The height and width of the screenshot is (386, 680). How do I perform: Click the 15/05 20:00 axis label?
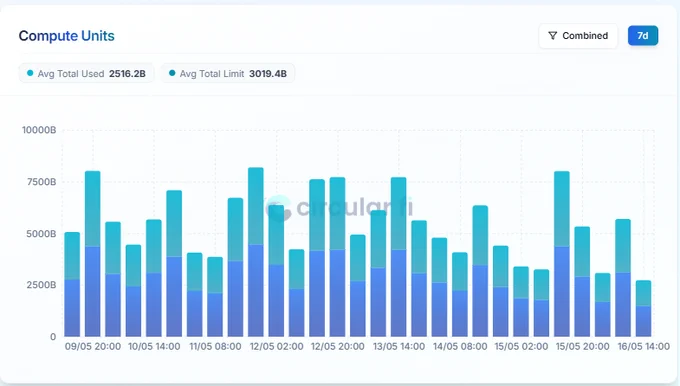pos(582,347)
